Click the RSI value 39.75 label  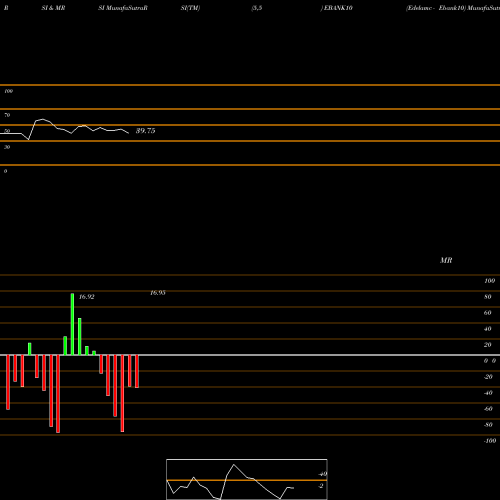[145, 131]
